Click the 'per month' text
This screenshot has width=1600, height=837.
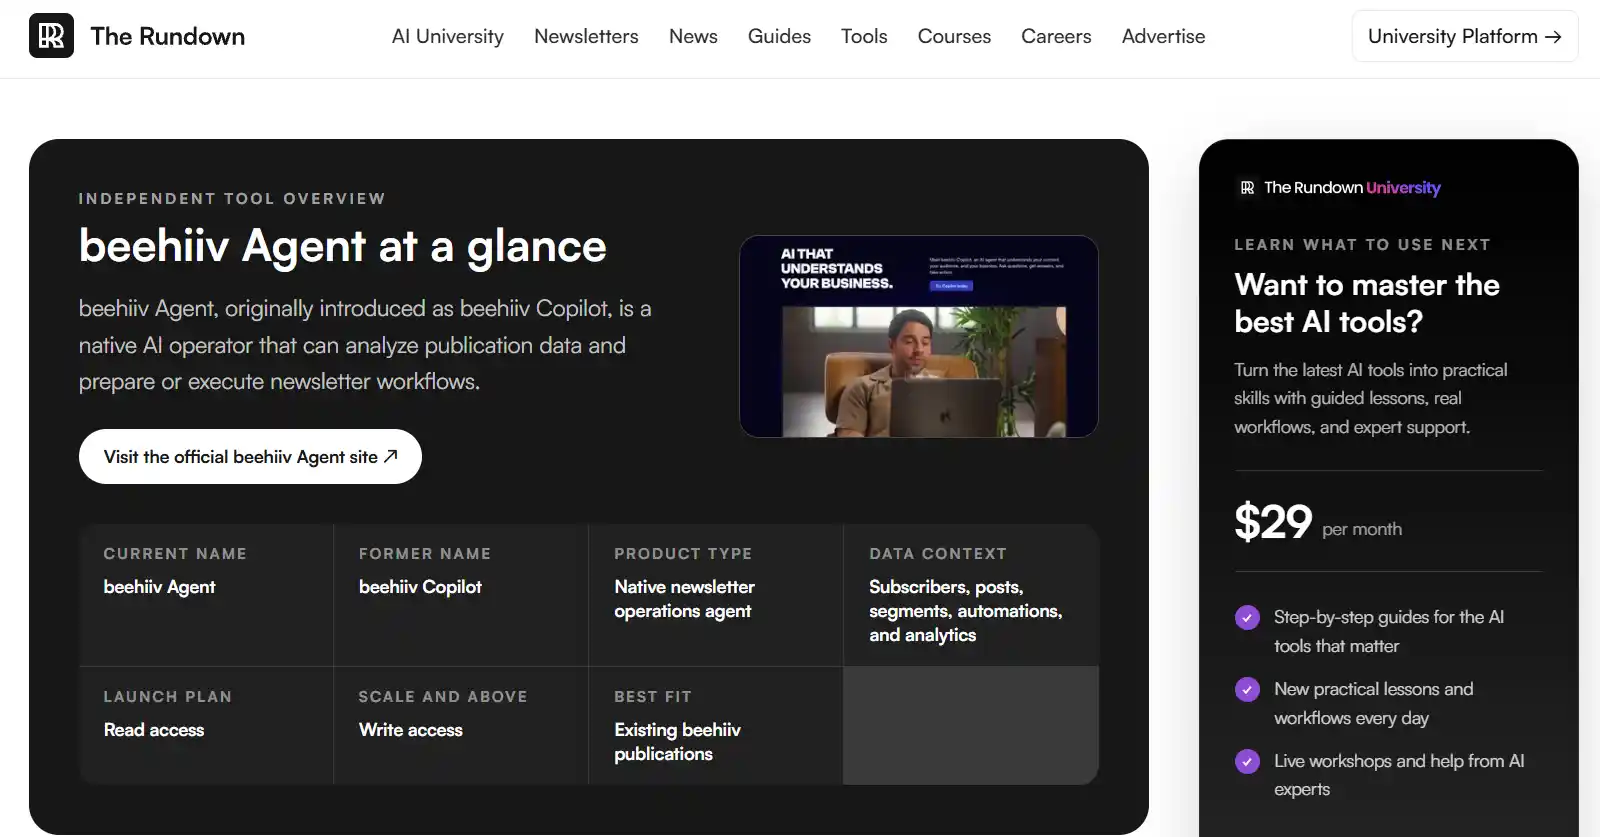point(1362,529)
